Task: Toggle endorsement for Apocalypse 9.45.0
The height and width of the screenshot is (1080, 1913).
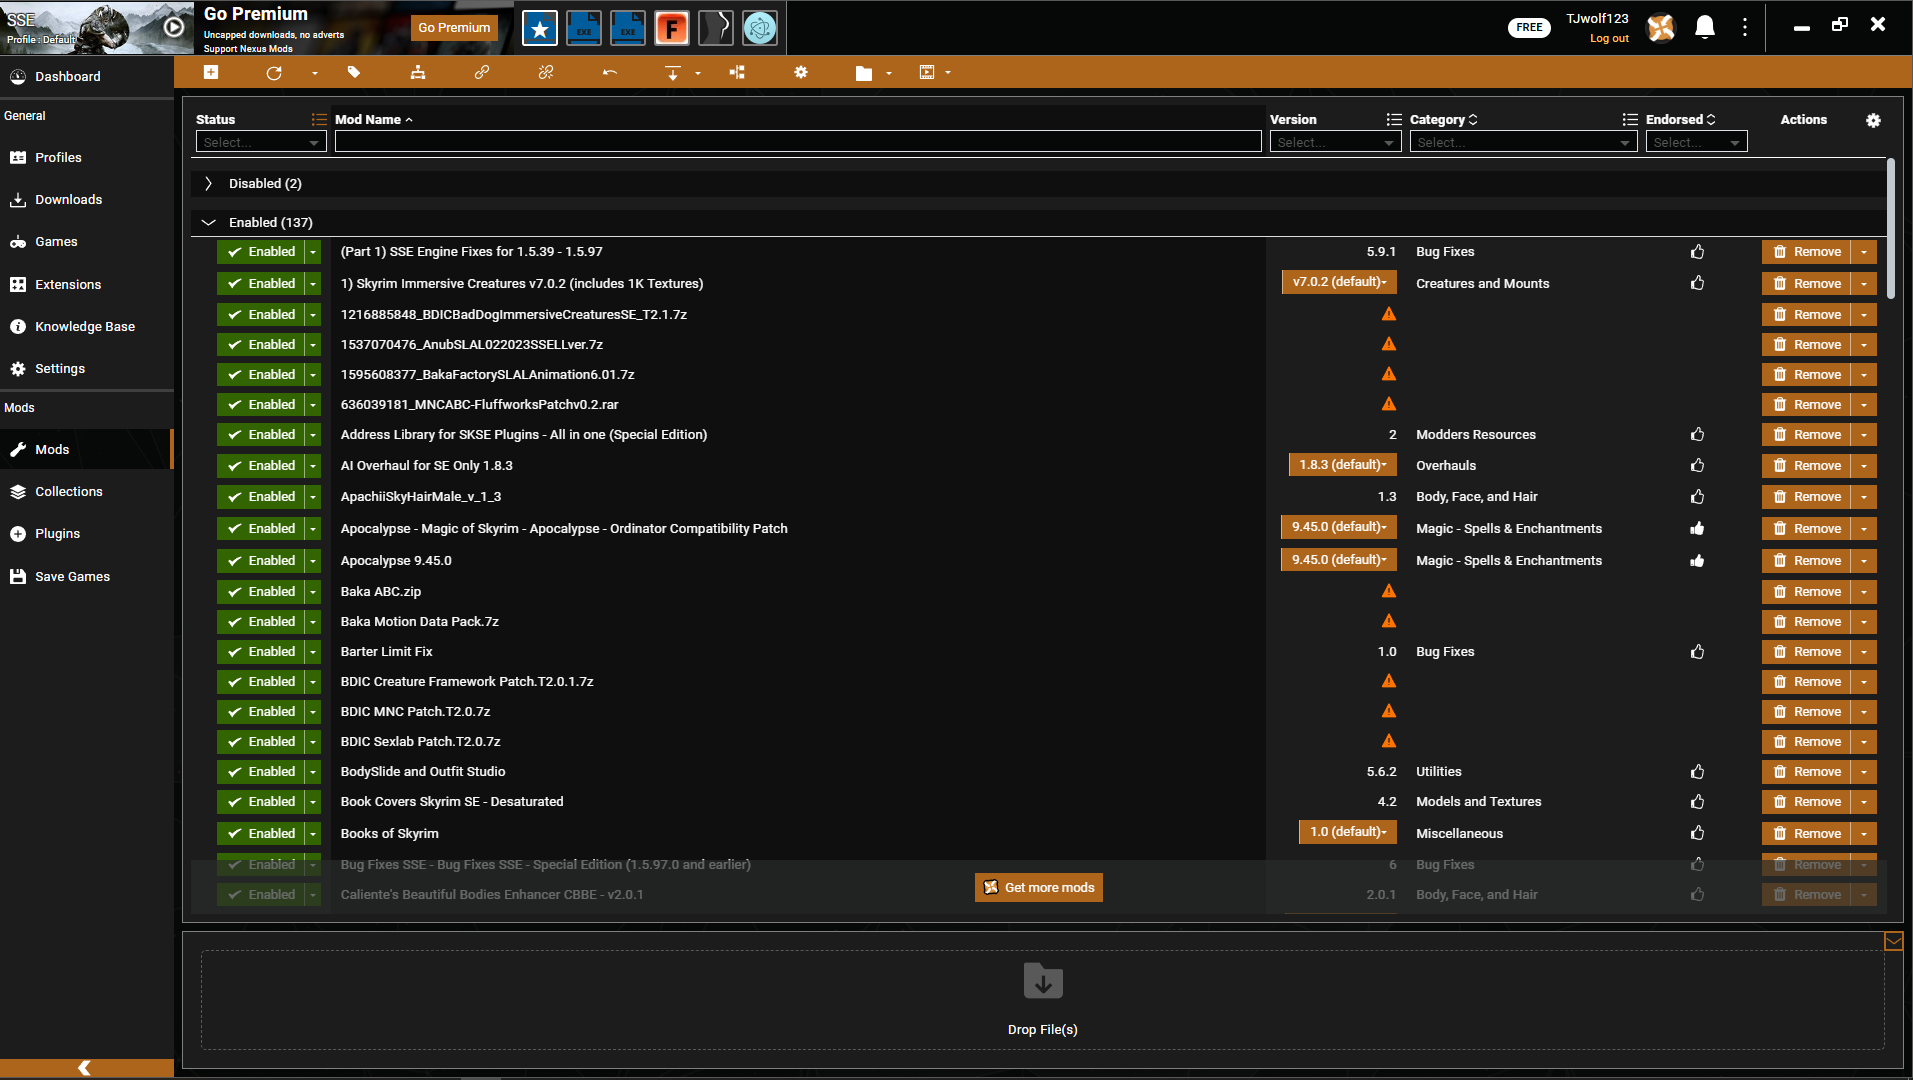Action: tap(1697, 561)
